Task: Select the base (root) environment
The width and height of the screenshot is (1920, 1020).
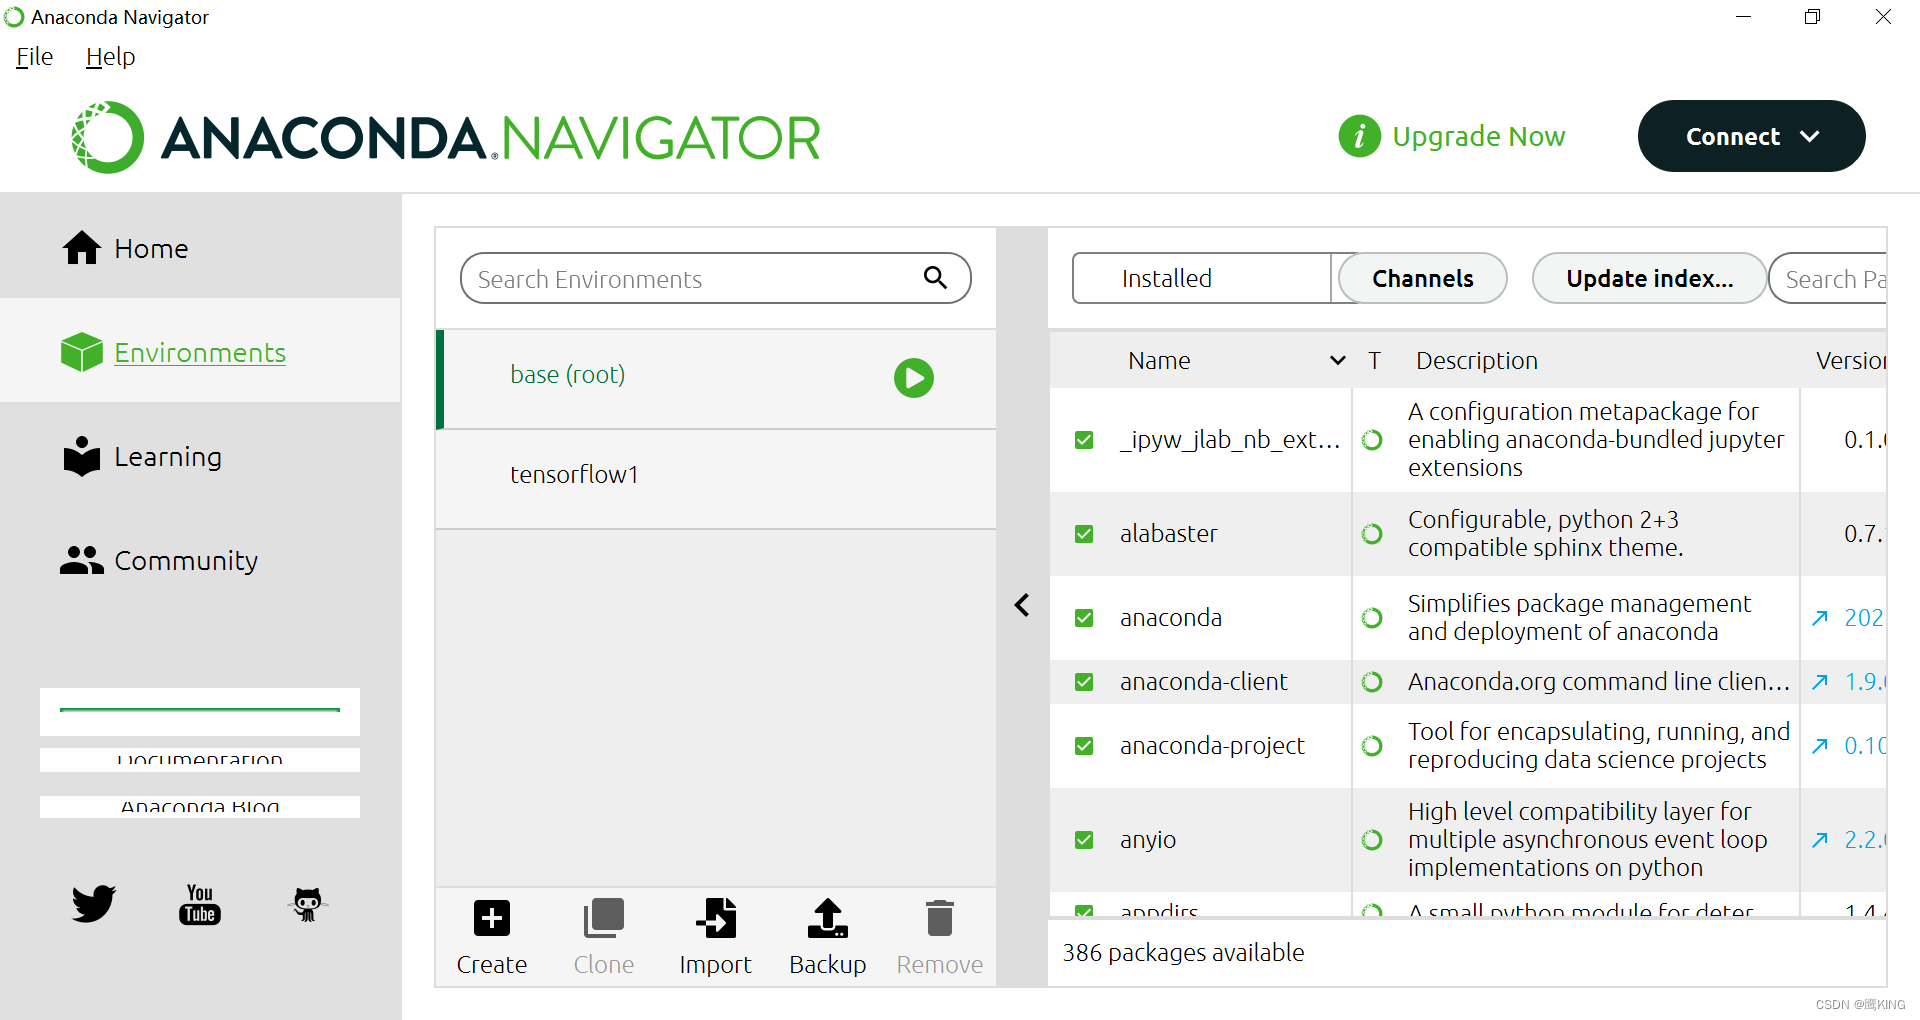Action: tap(716, 378)
